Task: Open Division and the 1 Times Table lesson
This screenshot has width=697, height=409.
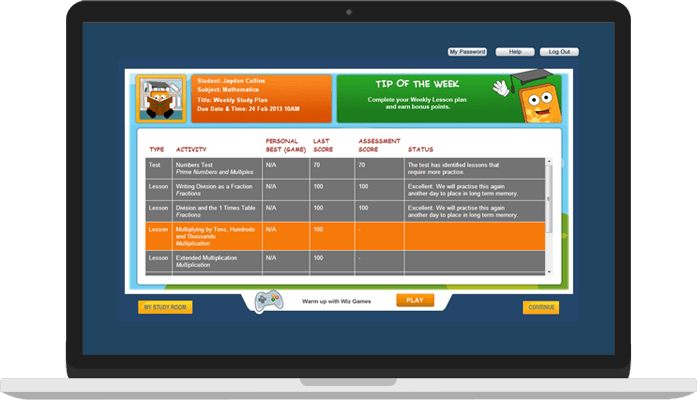Action: 215,211
